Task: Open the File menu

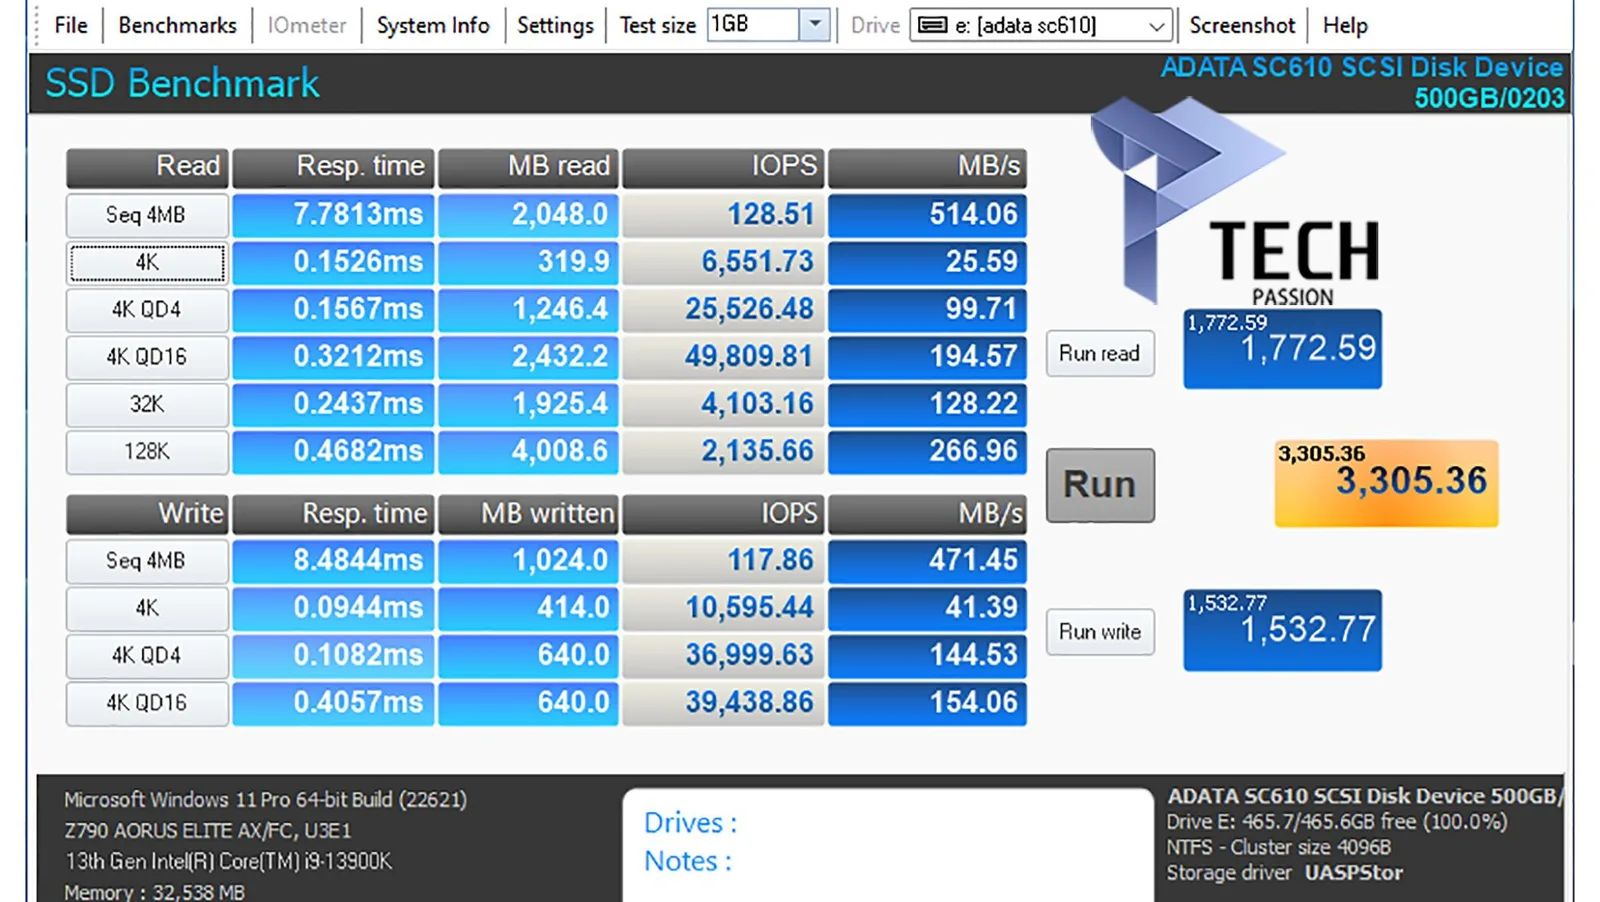Action: tap(70, 25)
